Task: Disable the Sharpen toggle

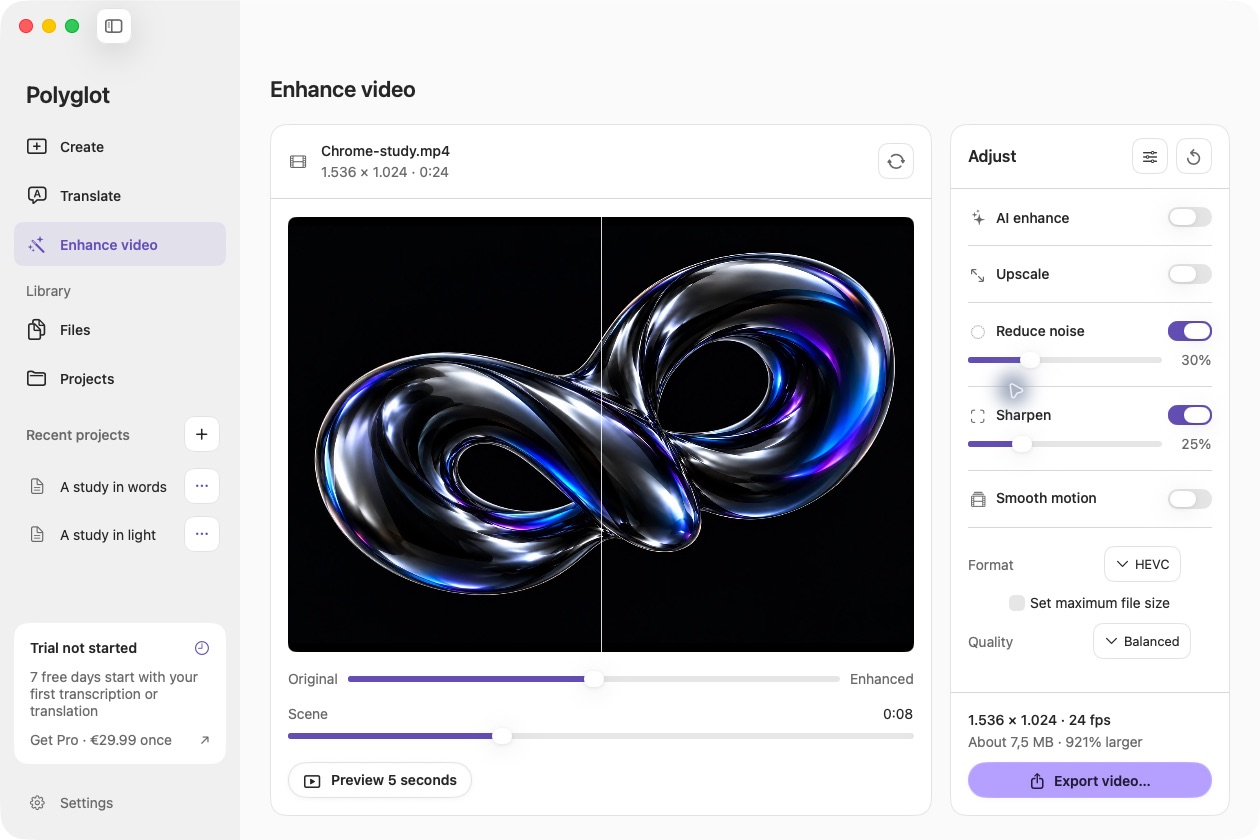Action: [1190, 415]
